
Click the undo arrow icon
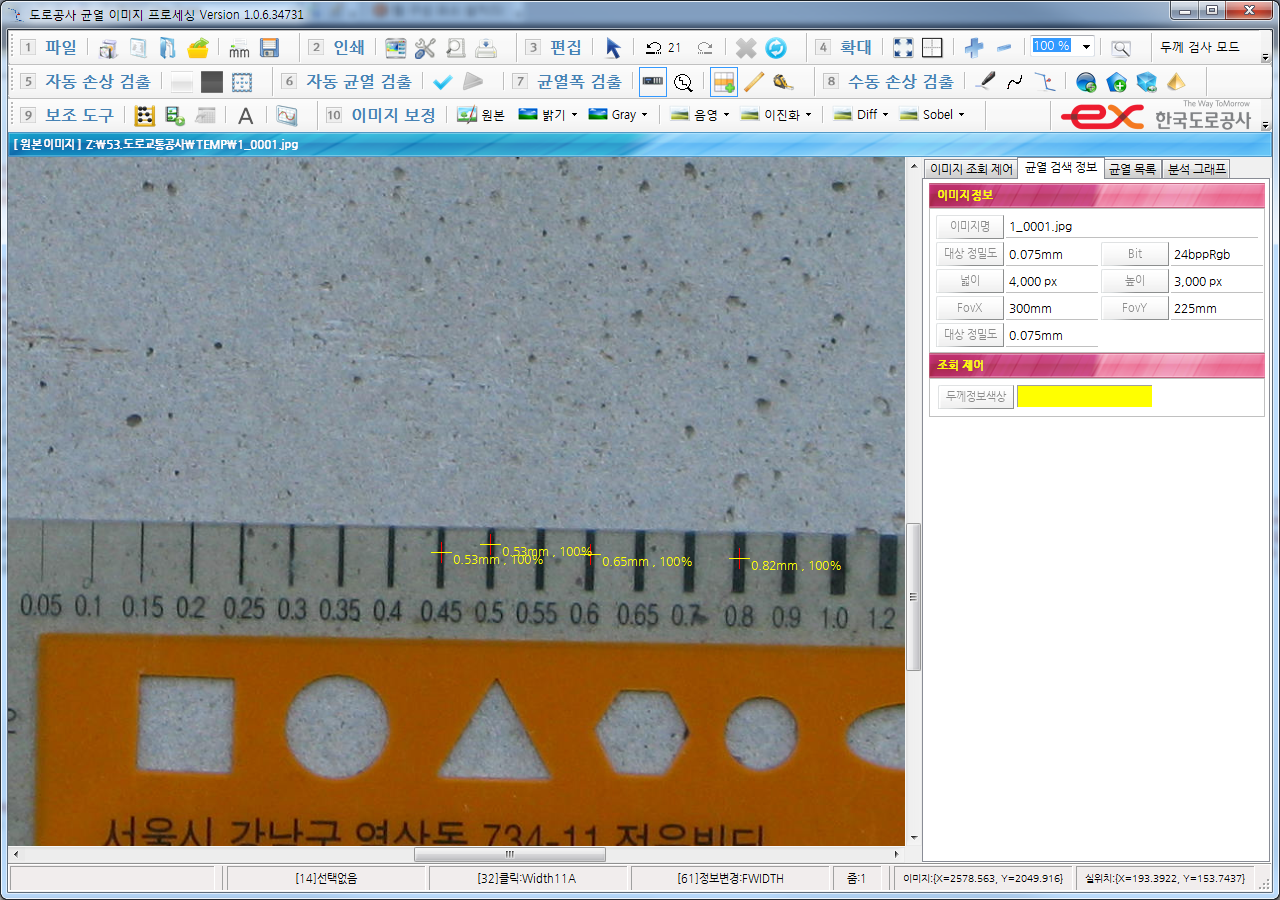click(653, 48)
